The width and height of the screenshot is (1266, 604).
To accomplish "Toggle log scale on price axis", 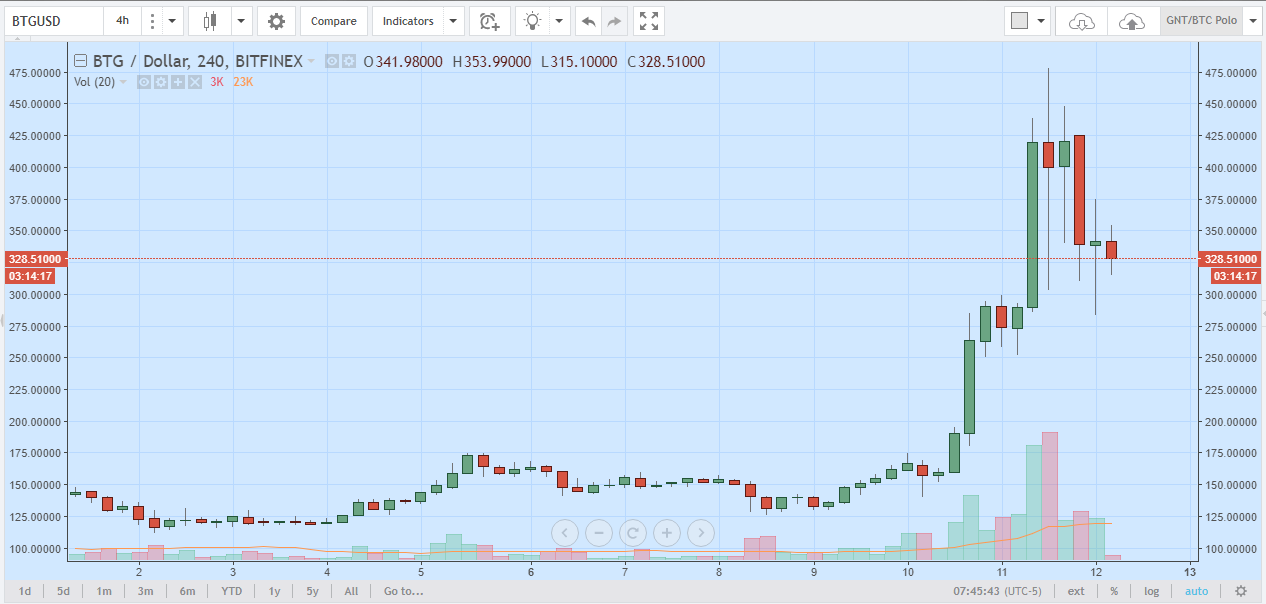I will coord(1152,591).
